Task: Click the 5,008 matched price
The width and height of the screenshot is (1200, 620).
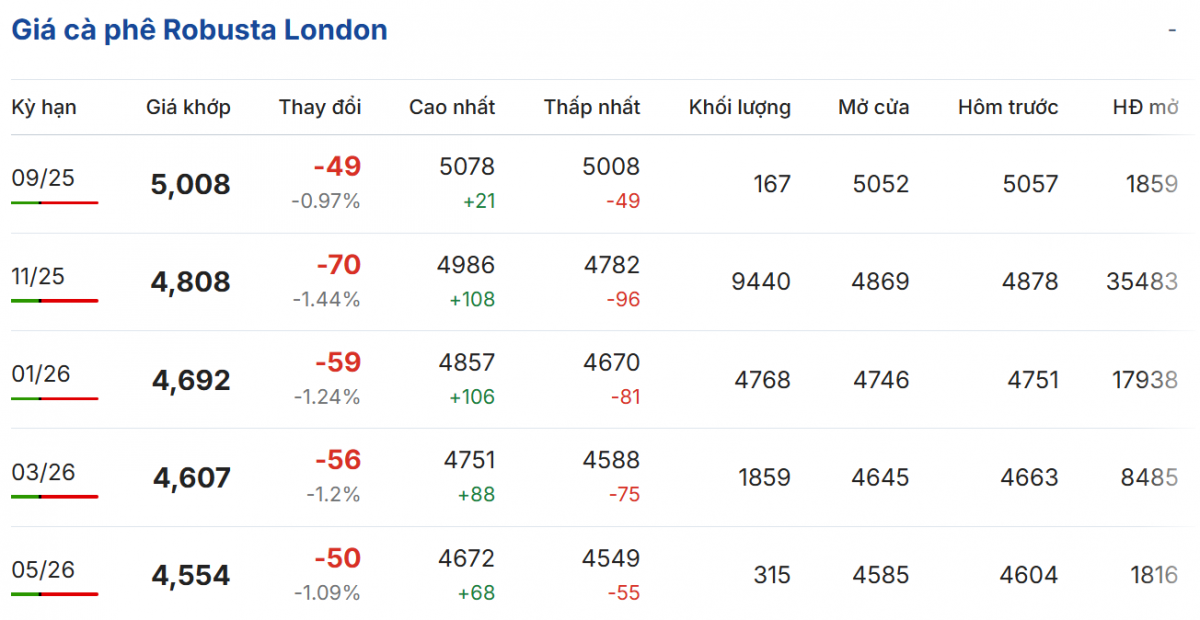Action: (x=190, y=185)
